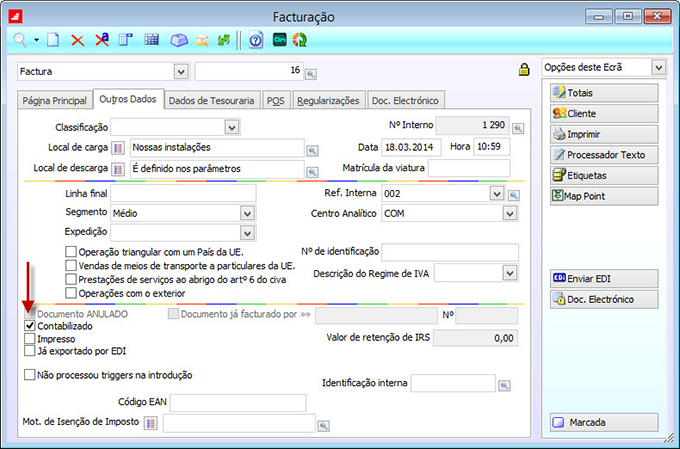Expand the Classificação dropdown

tap(232, 127)
